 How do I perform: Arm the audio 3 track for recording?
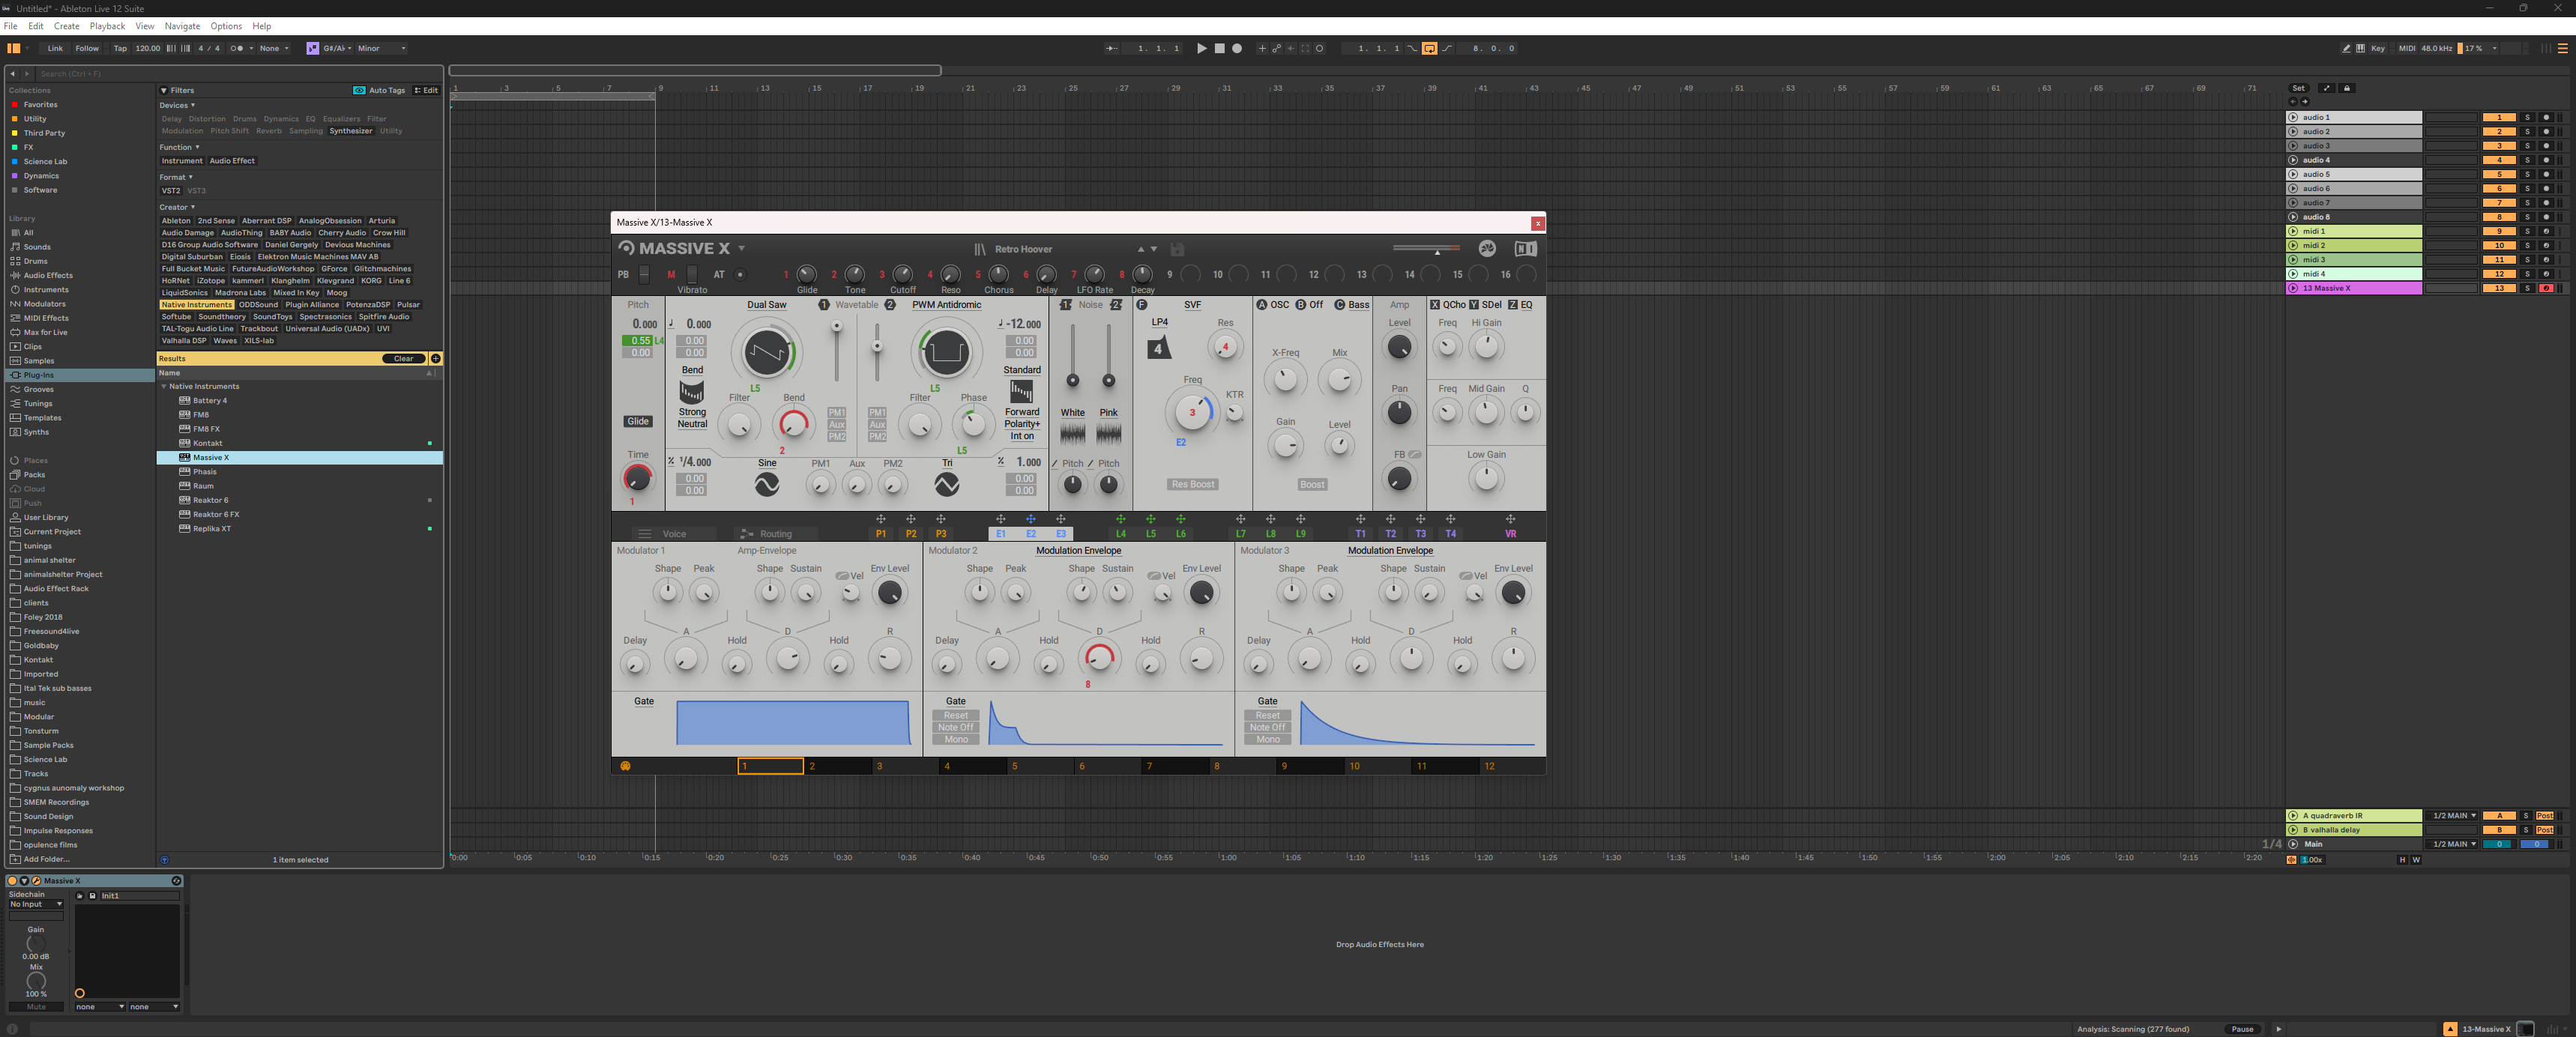click(x=2546, y=146)
